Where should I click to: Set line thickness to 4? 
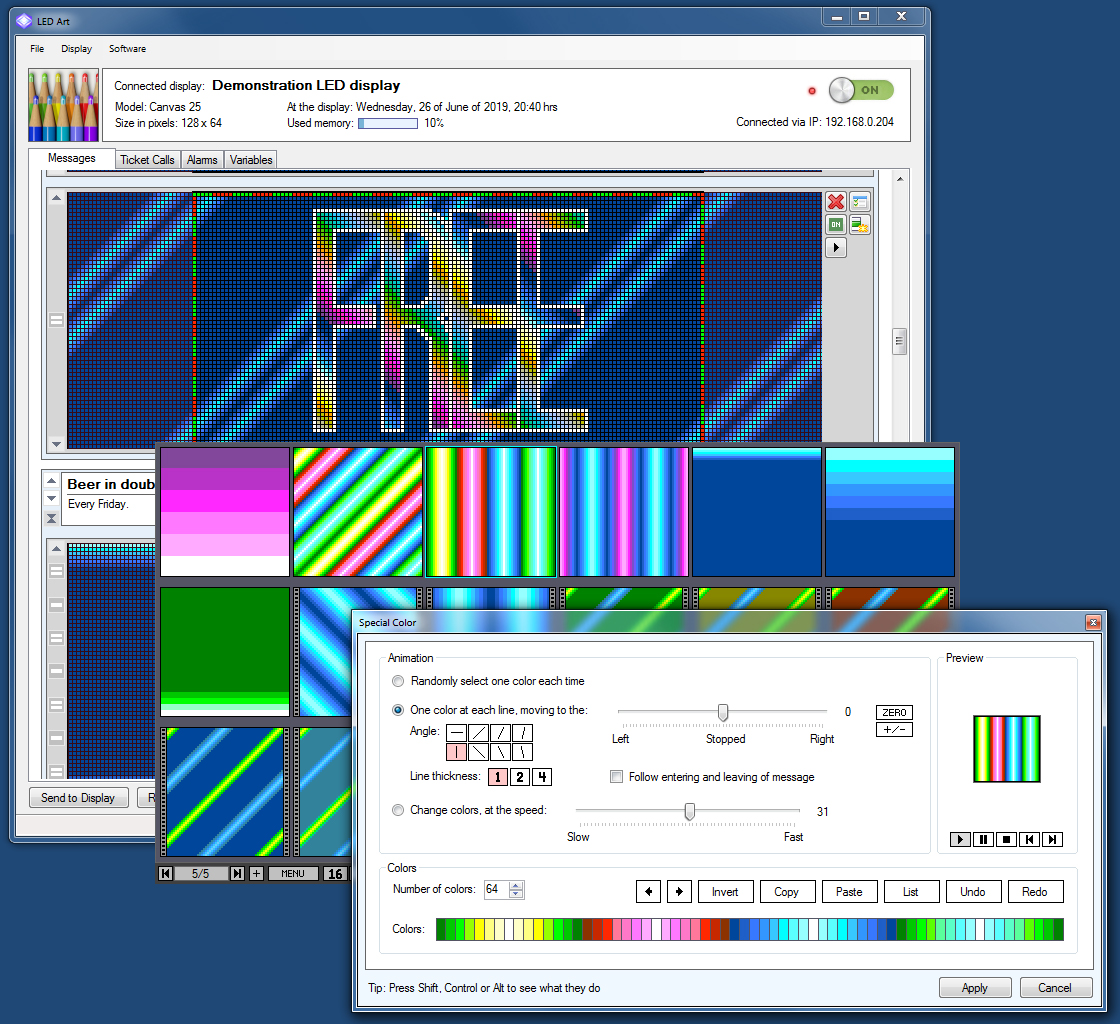coord(541,777)
